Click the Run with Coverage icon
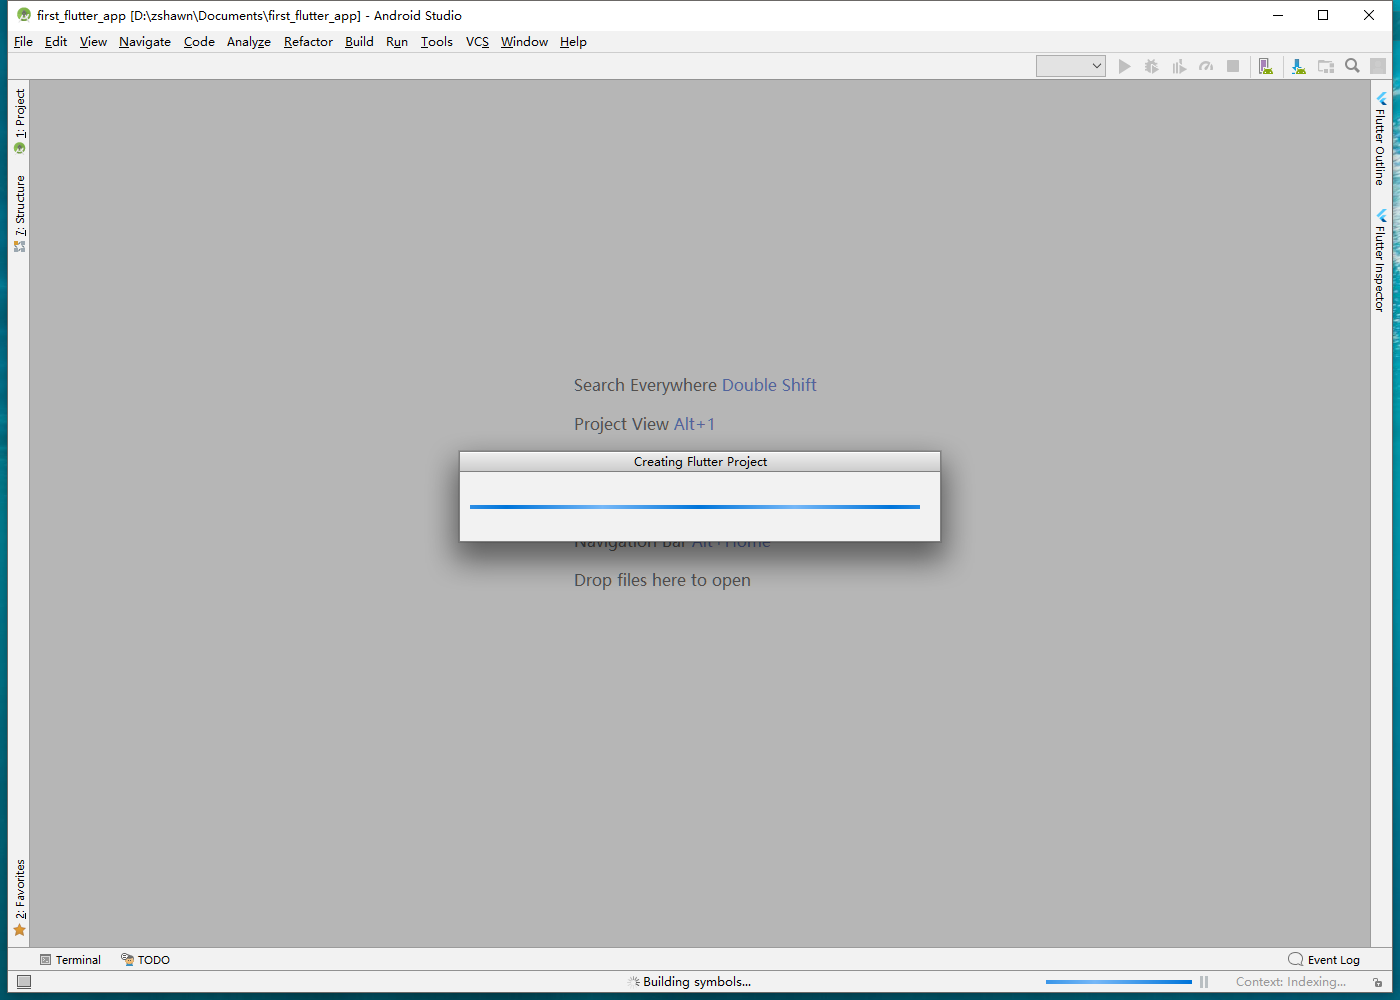 (x=1179, y=66)
